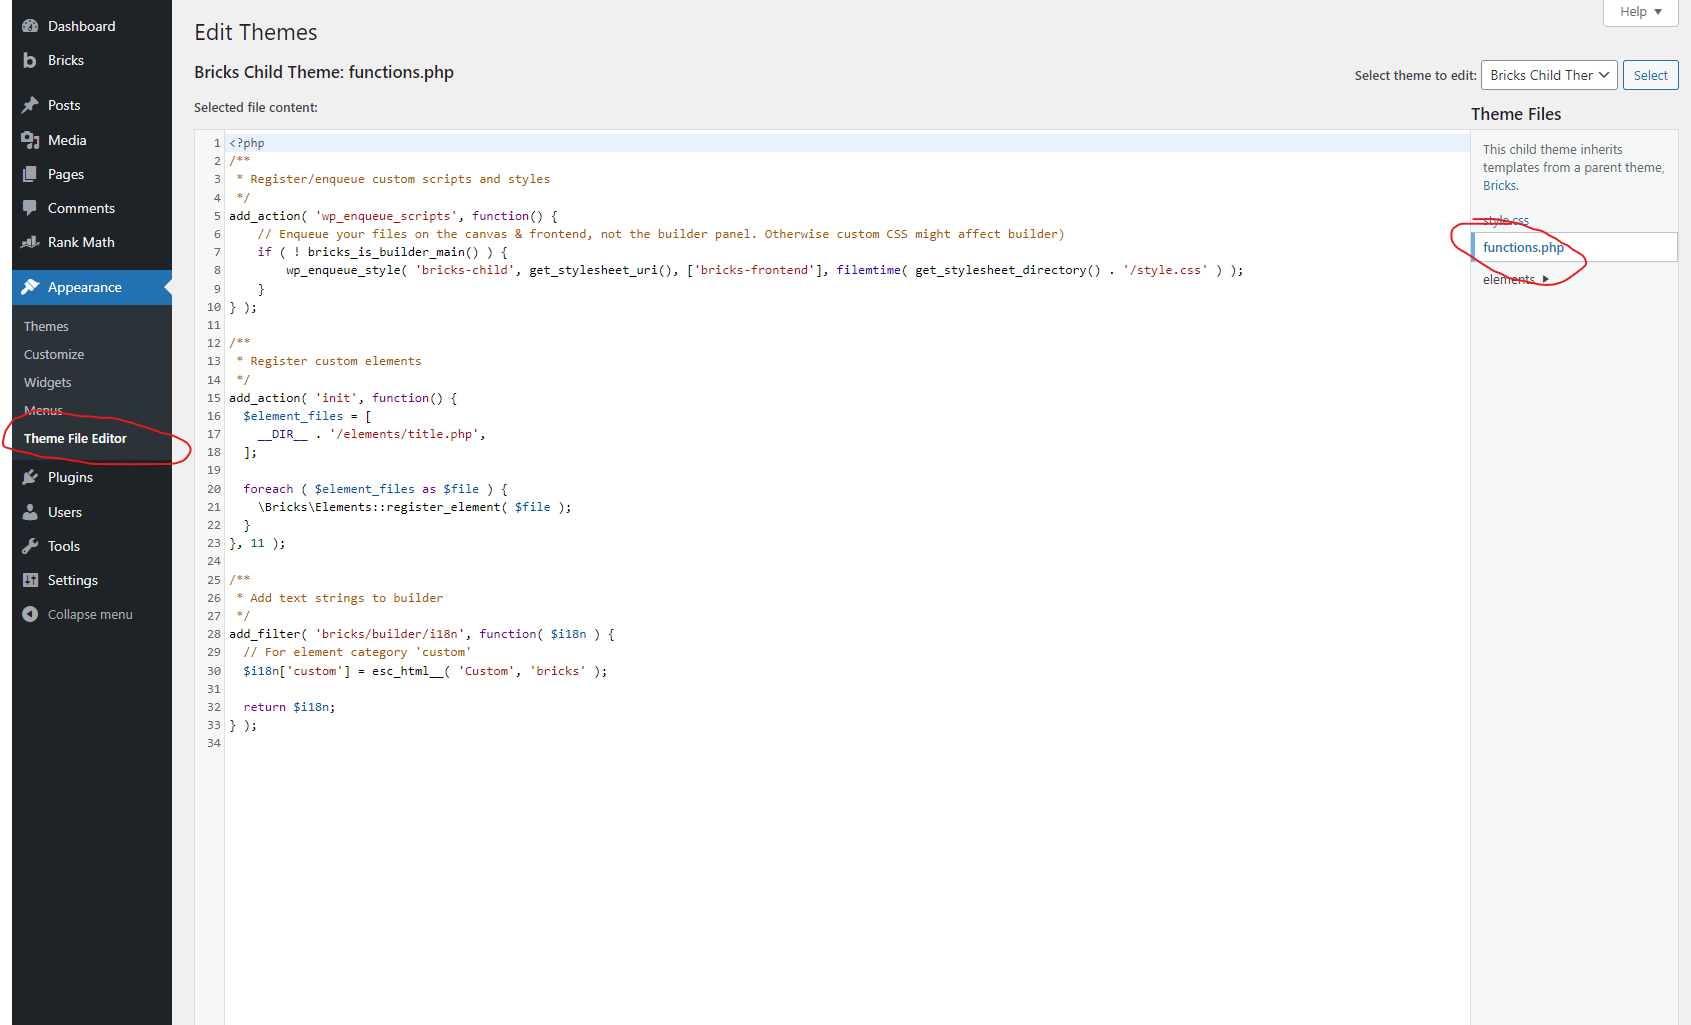Click the Media library icon
The image size is (1691, 1025).
(30, 140)
